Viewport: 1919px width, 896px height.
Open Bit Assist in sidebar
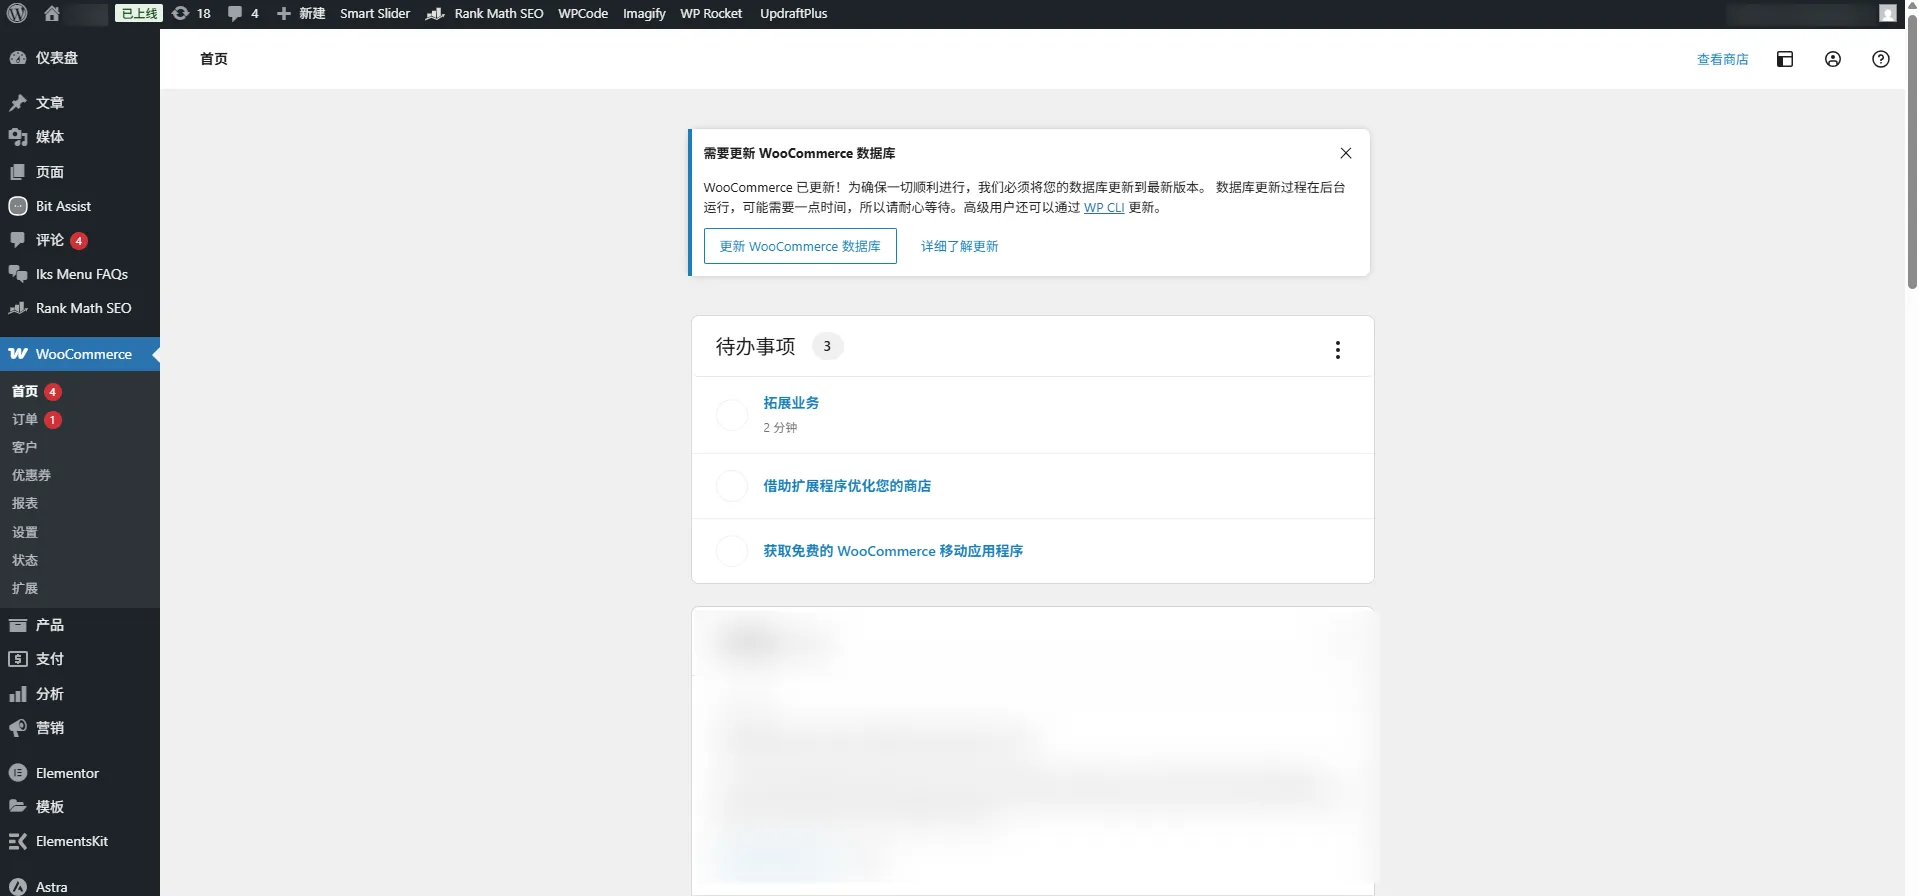80,206
